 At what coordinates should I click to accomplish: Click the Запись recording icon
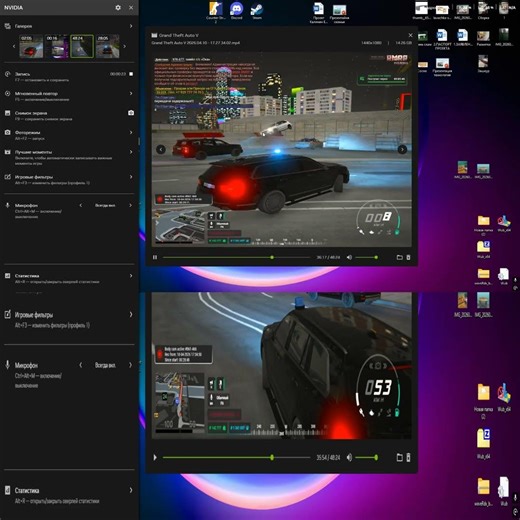tap(7, 74)
